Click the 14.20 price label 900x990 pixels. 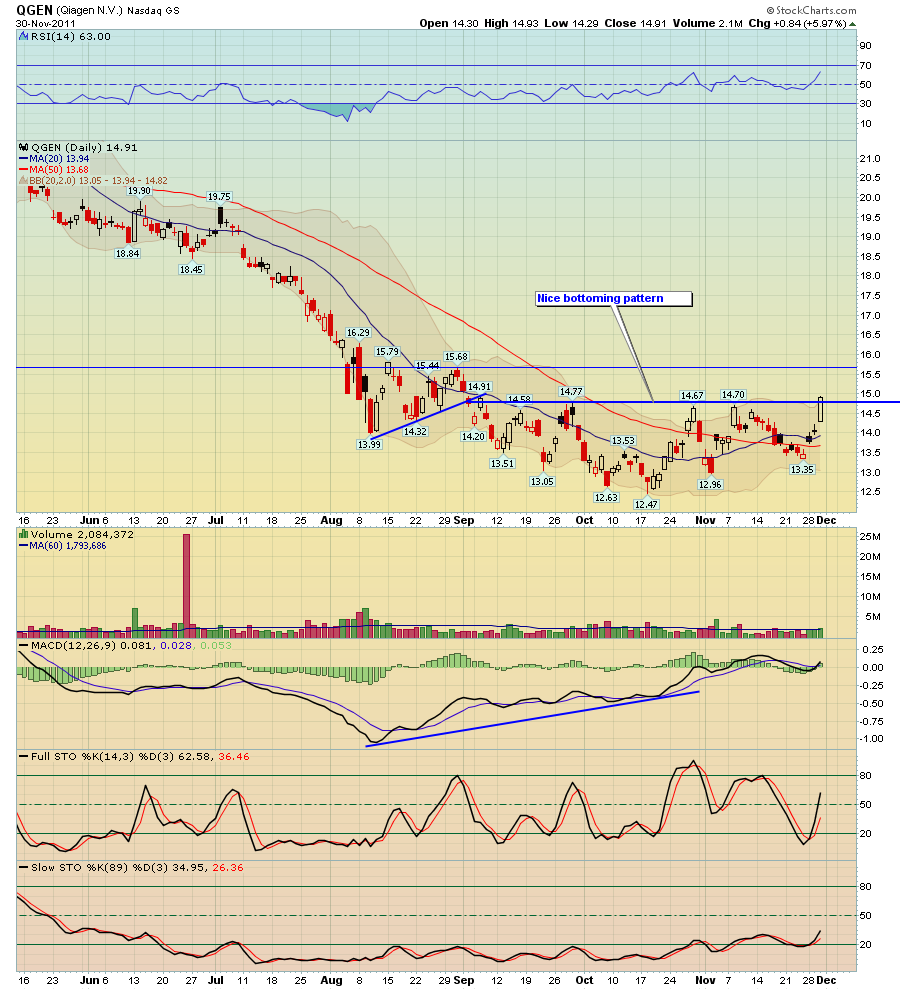(473, 437)
